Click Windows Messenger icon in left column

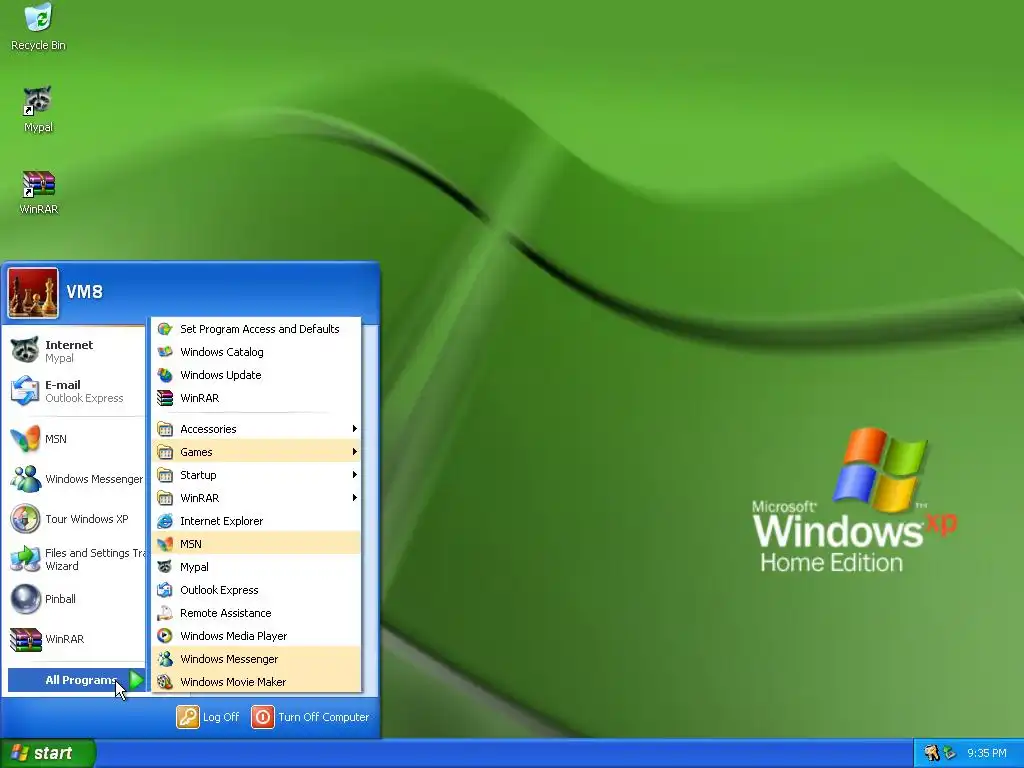(25, 479)
